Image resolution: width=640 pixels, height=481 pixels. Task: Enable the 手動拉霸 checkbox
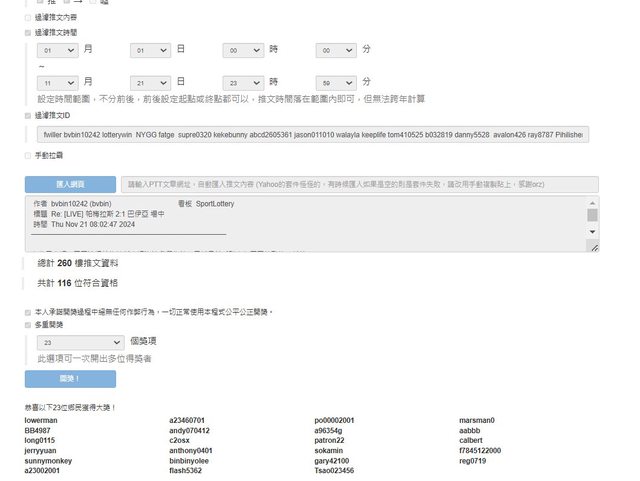click(28, 156)
